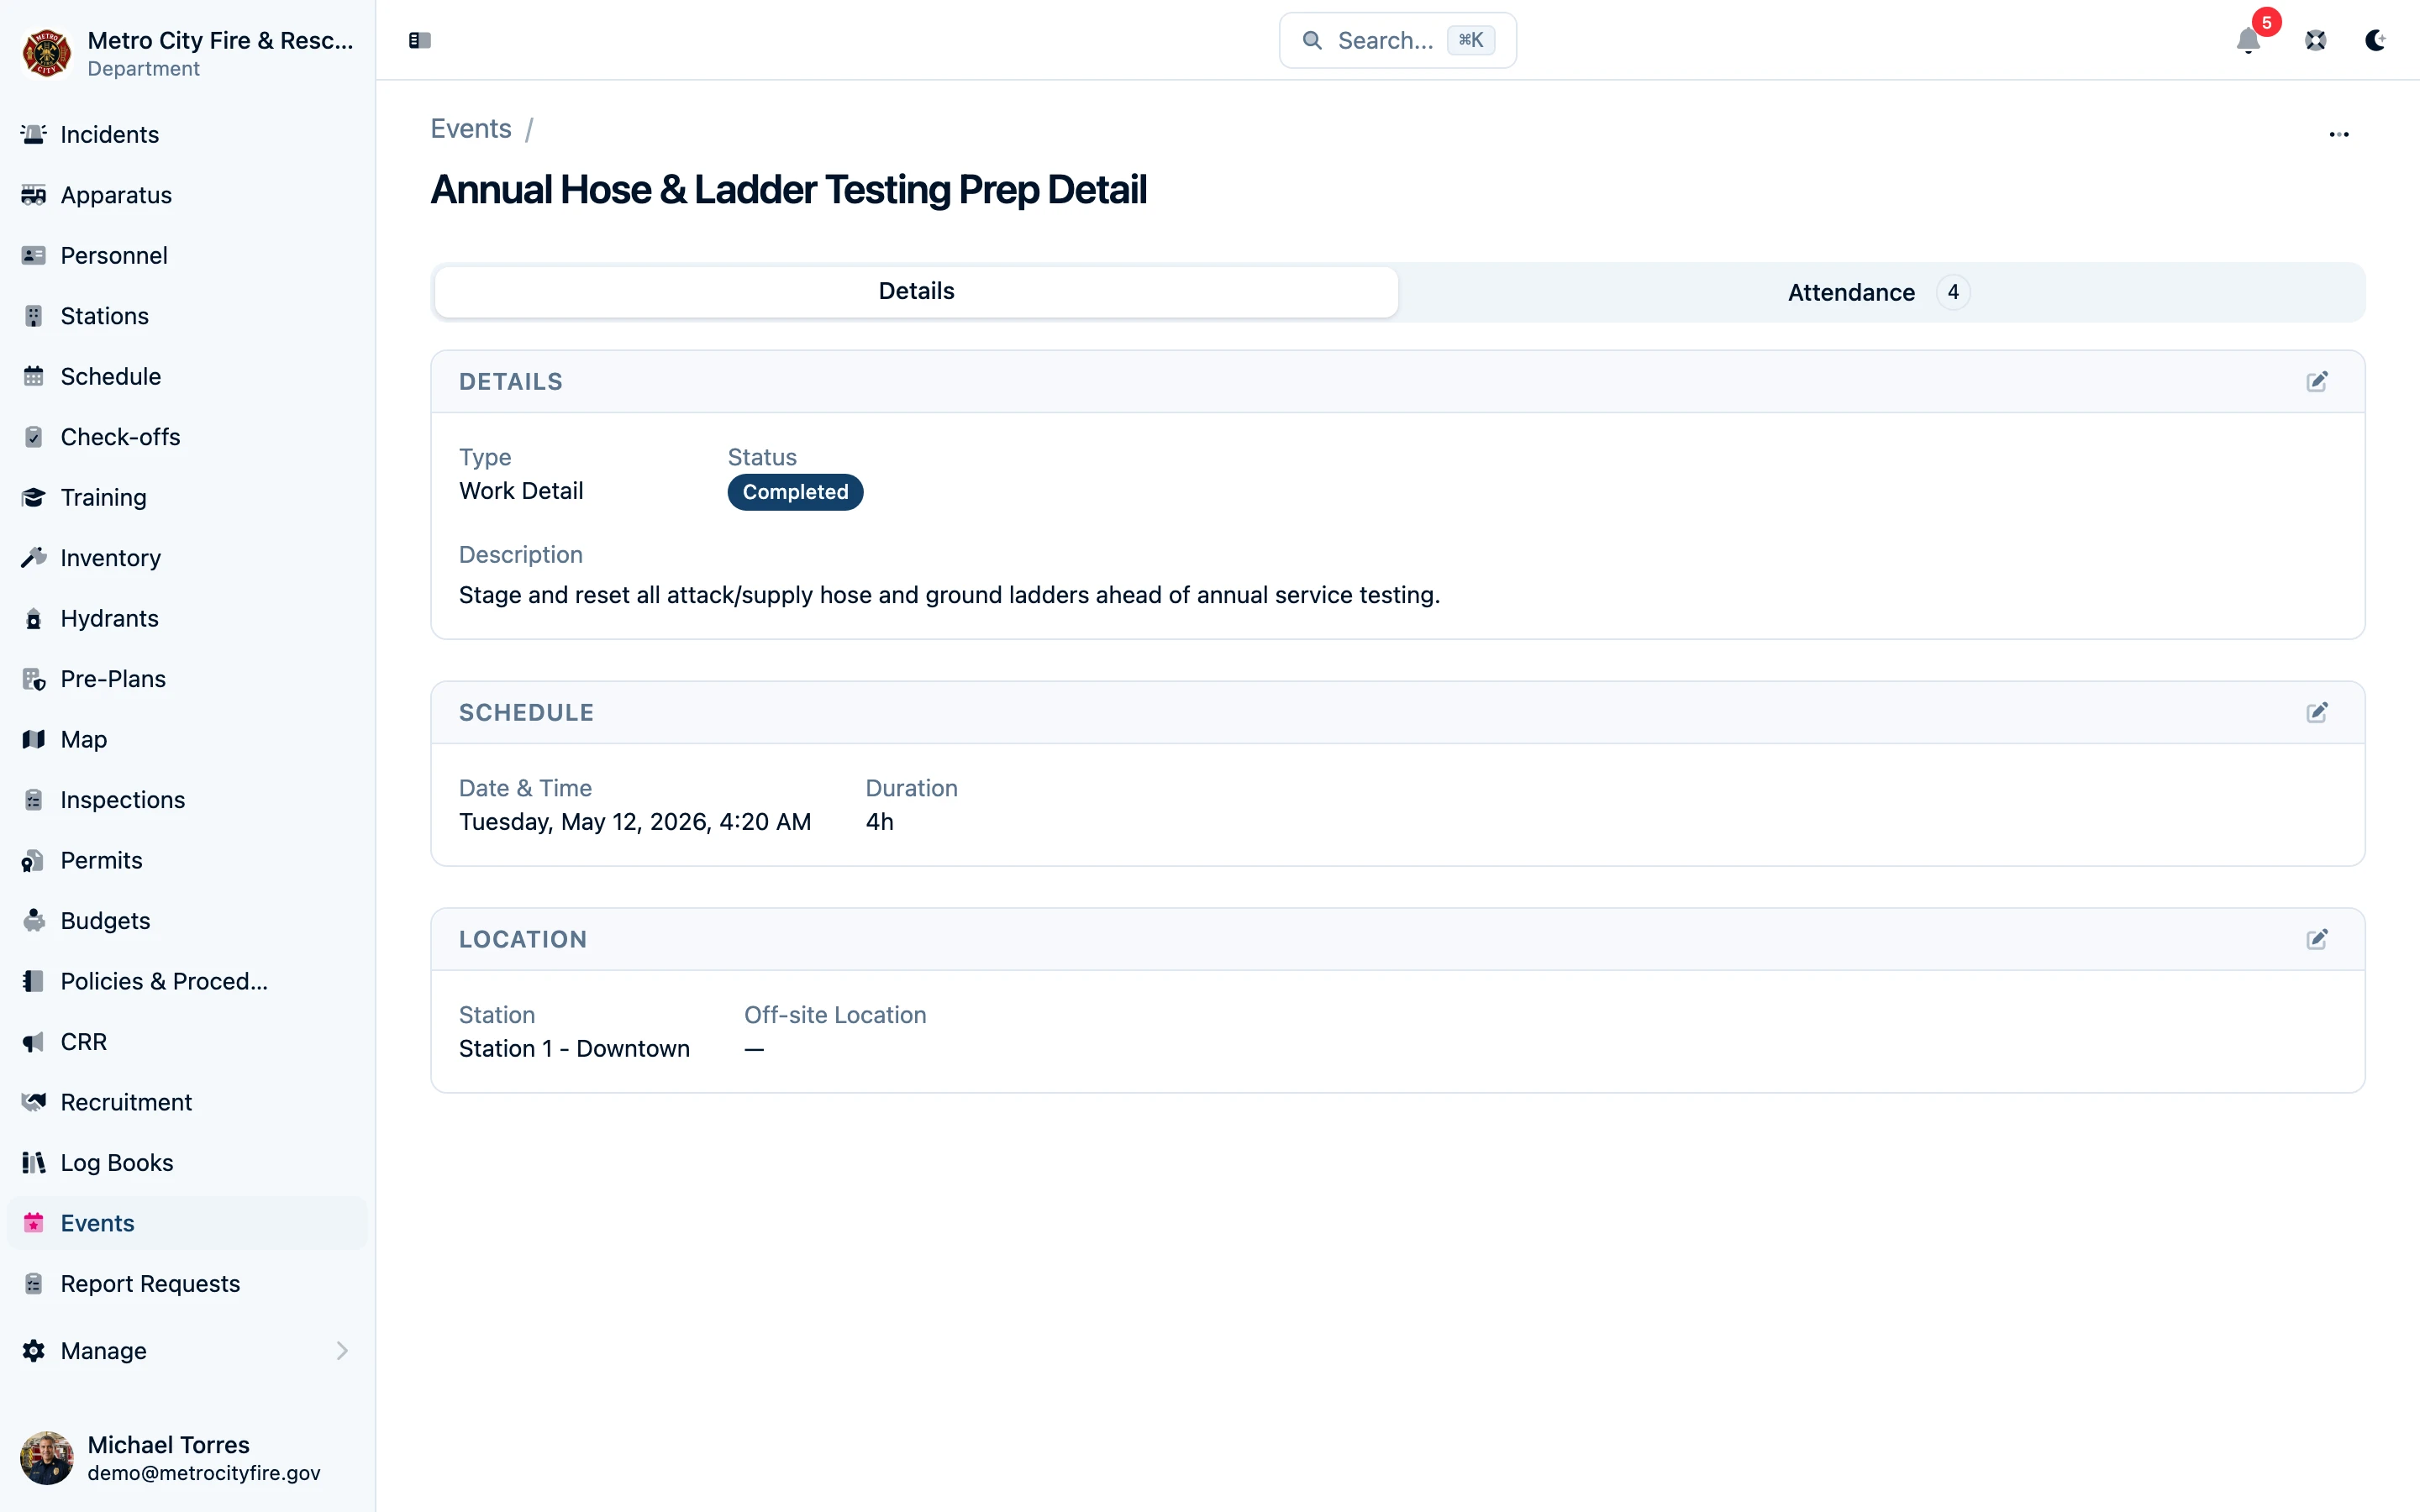The width and height of the screenshot is (2420, 1512).
Task: Click the Inspections checklist icon
Action: (x=33, y=800)
